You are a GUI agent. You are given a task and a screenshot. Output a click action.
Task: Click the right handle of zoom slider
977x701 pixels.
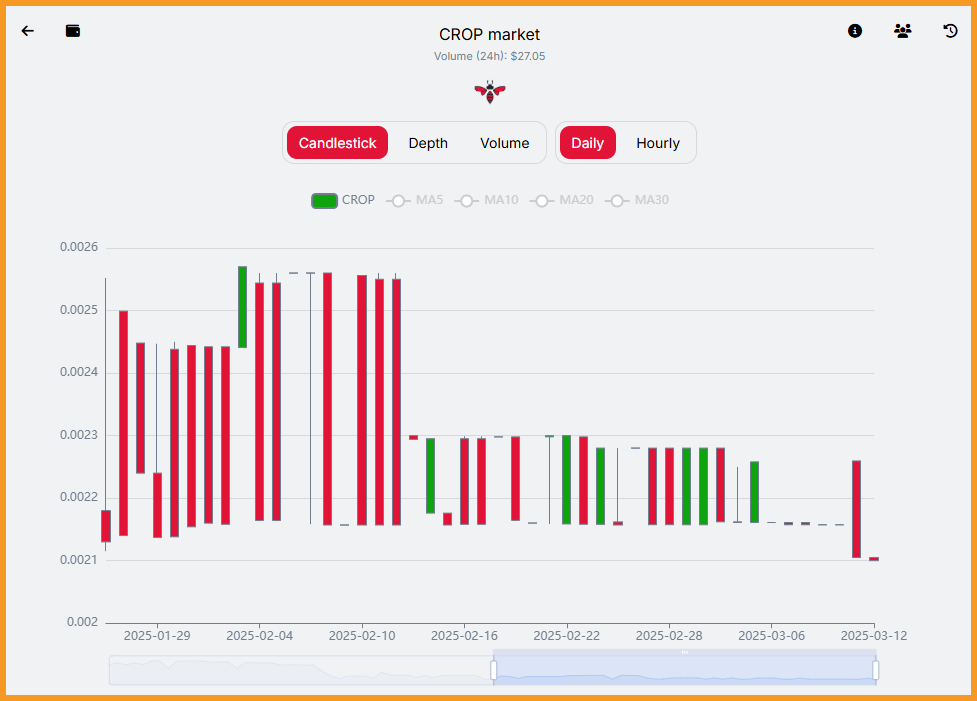[x=875, y=670]
